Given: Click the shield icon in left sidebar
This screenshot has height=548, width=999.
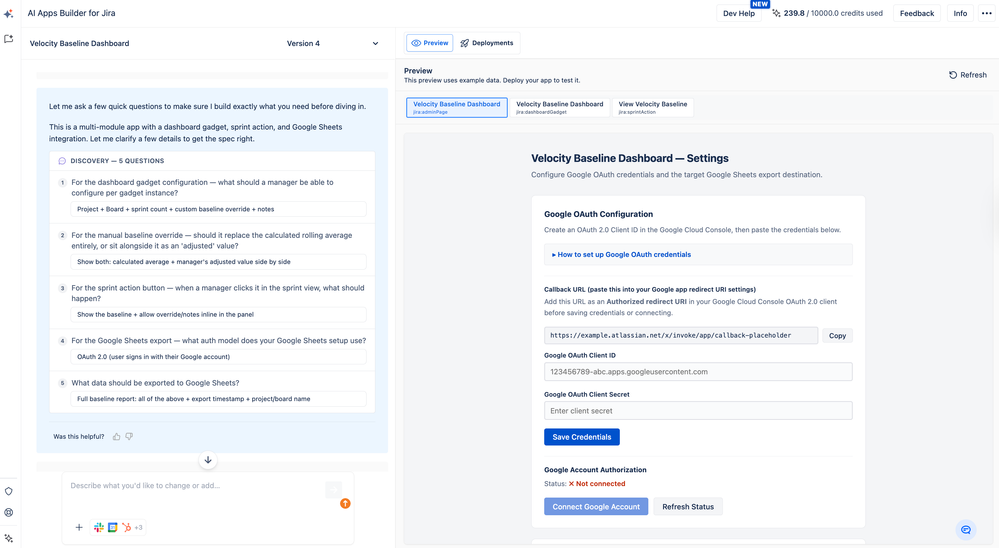Looking at the screenshot, I should (x=8, y=491).
